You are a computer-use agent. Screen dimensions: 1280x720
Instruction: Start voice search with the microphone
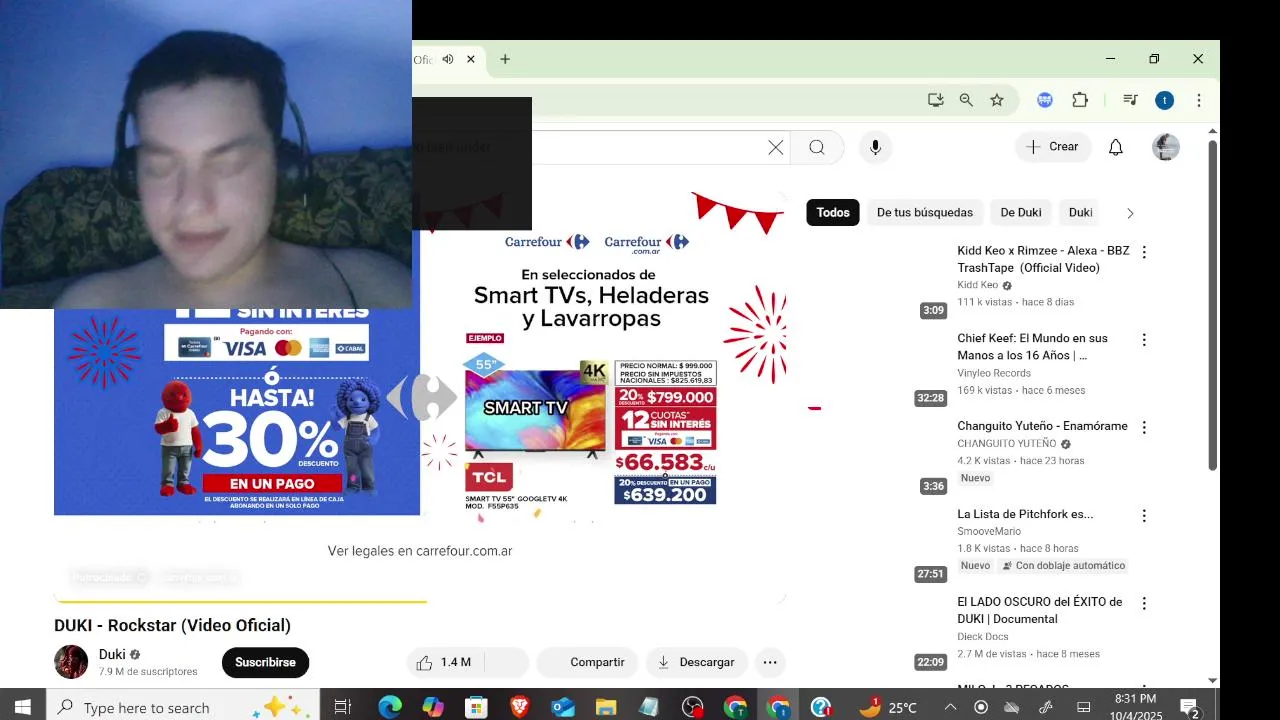tap(875, 147)
